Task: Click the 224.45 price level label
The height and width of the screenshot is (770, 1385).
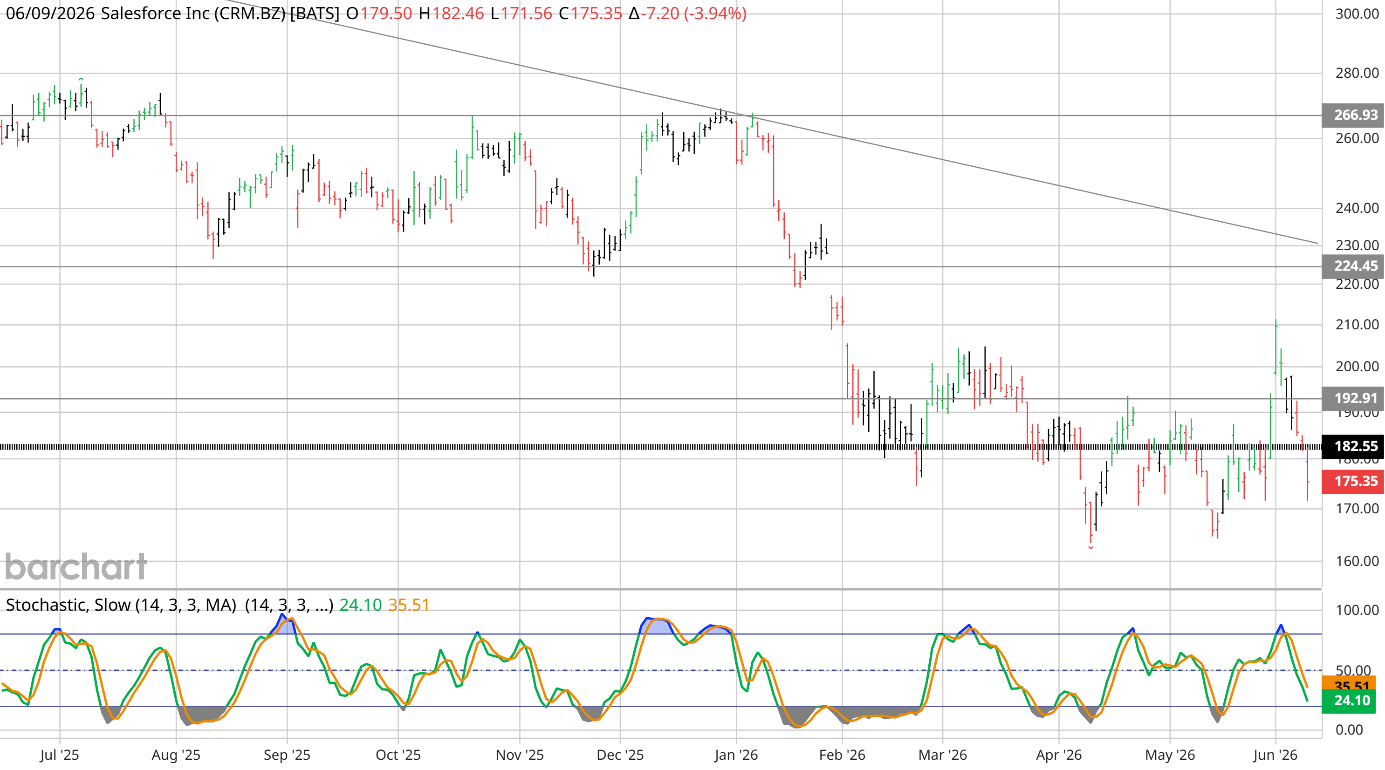Action: 1352,266
